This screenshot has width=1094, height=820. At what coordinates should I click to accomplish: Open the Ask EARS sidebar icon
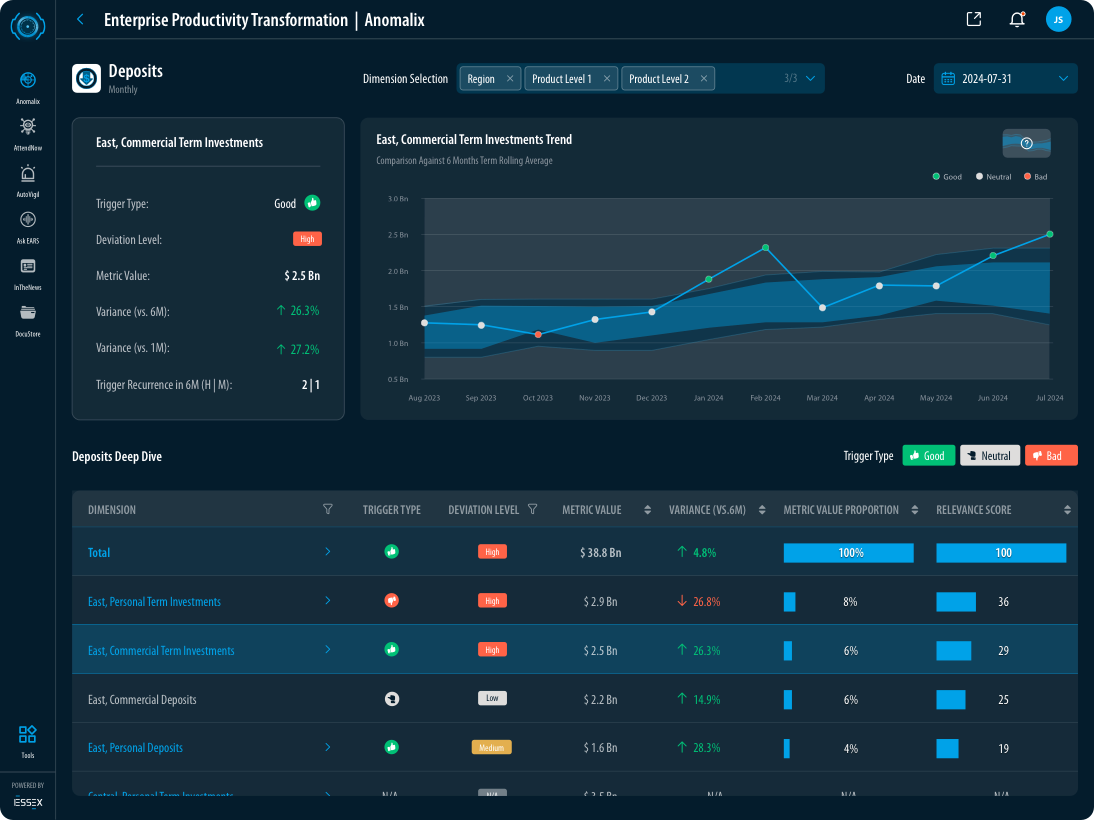point(28,221)
